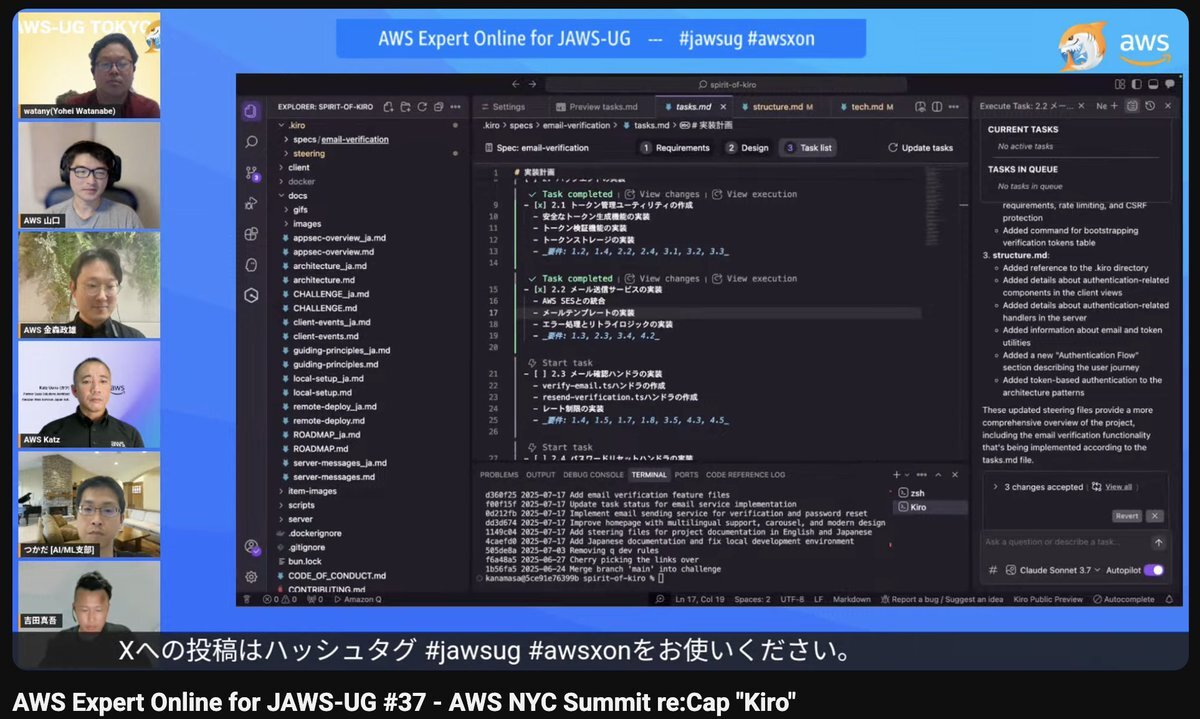The width and height of the screenshot is (1200, 719).
Task: Open preview icon in editor toolbar
Action: tap(919, 106)
